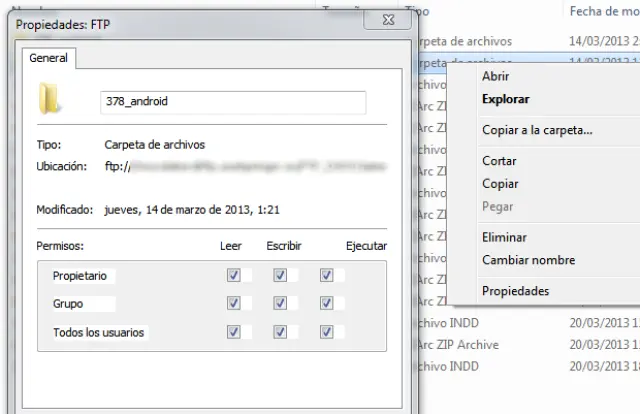Toggle Propietario Ejecutar permission checkbox
The image size is (640, 414).
(x=326, y=275)
